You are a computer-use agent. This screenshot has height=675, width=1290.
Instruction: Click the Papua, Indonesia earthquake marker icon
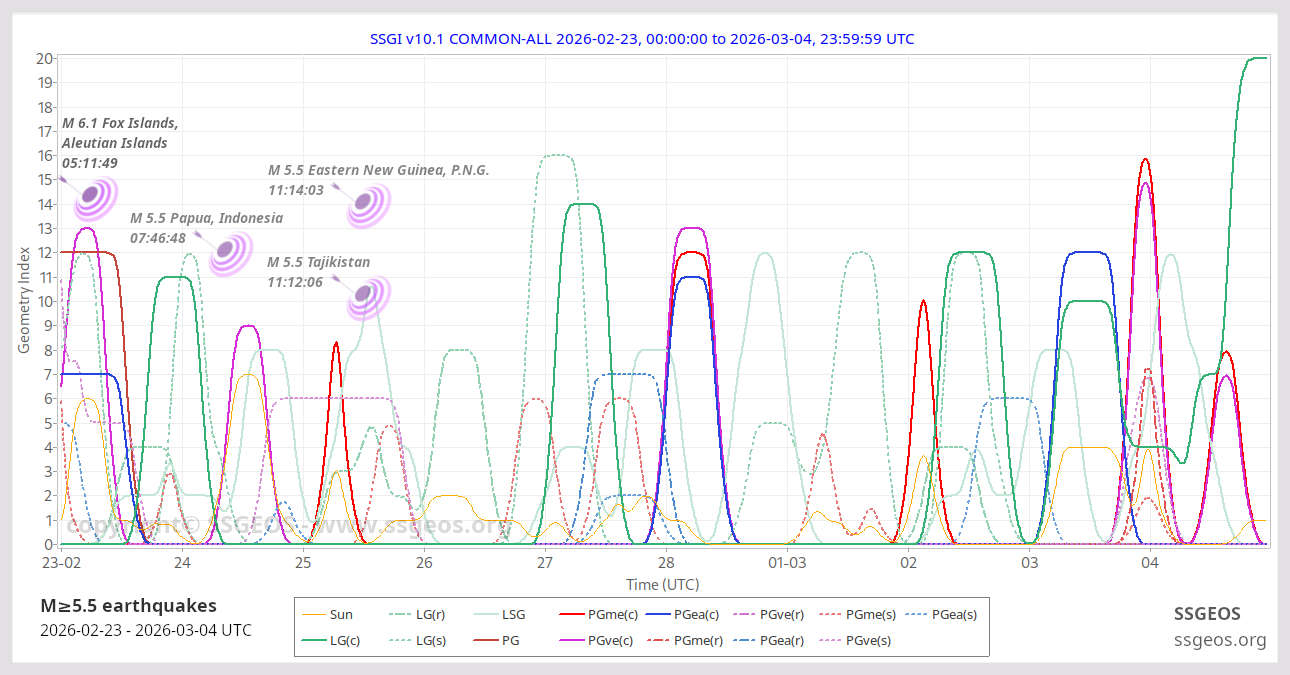[230, 252]
